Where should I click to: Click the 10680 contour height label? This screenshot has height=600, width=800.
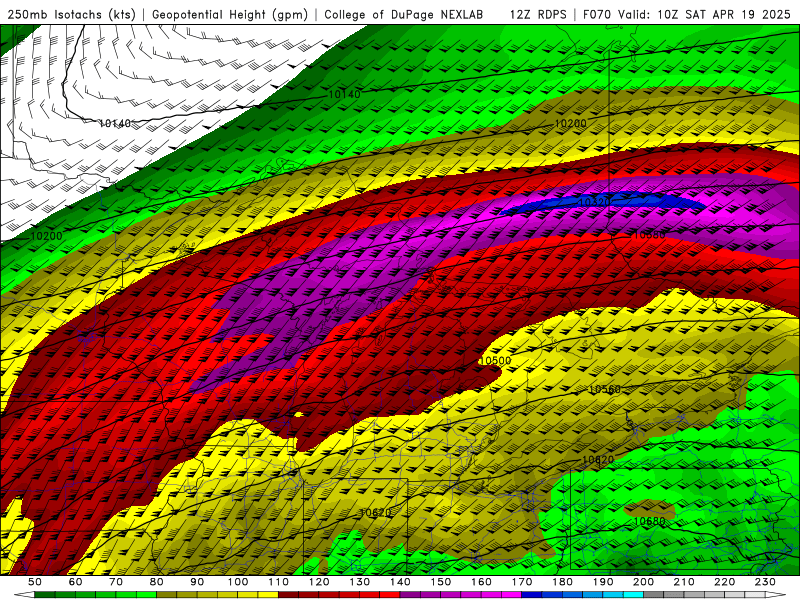(649, 521)
